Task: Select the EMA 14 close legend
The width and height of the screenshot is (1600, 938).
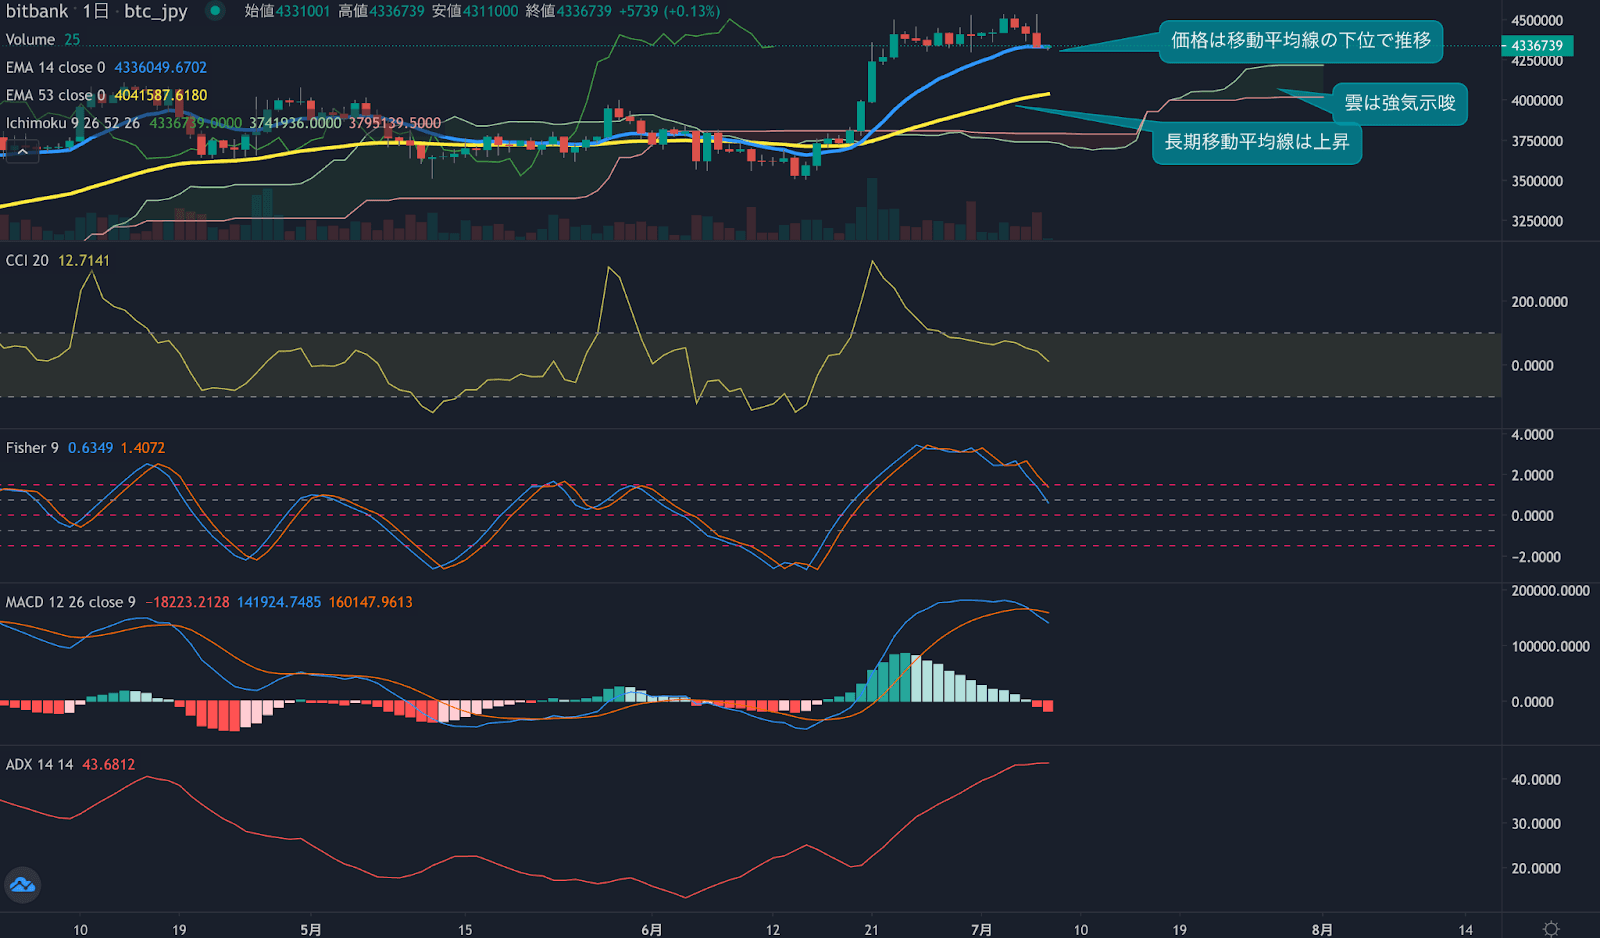Action: [55, 67]
